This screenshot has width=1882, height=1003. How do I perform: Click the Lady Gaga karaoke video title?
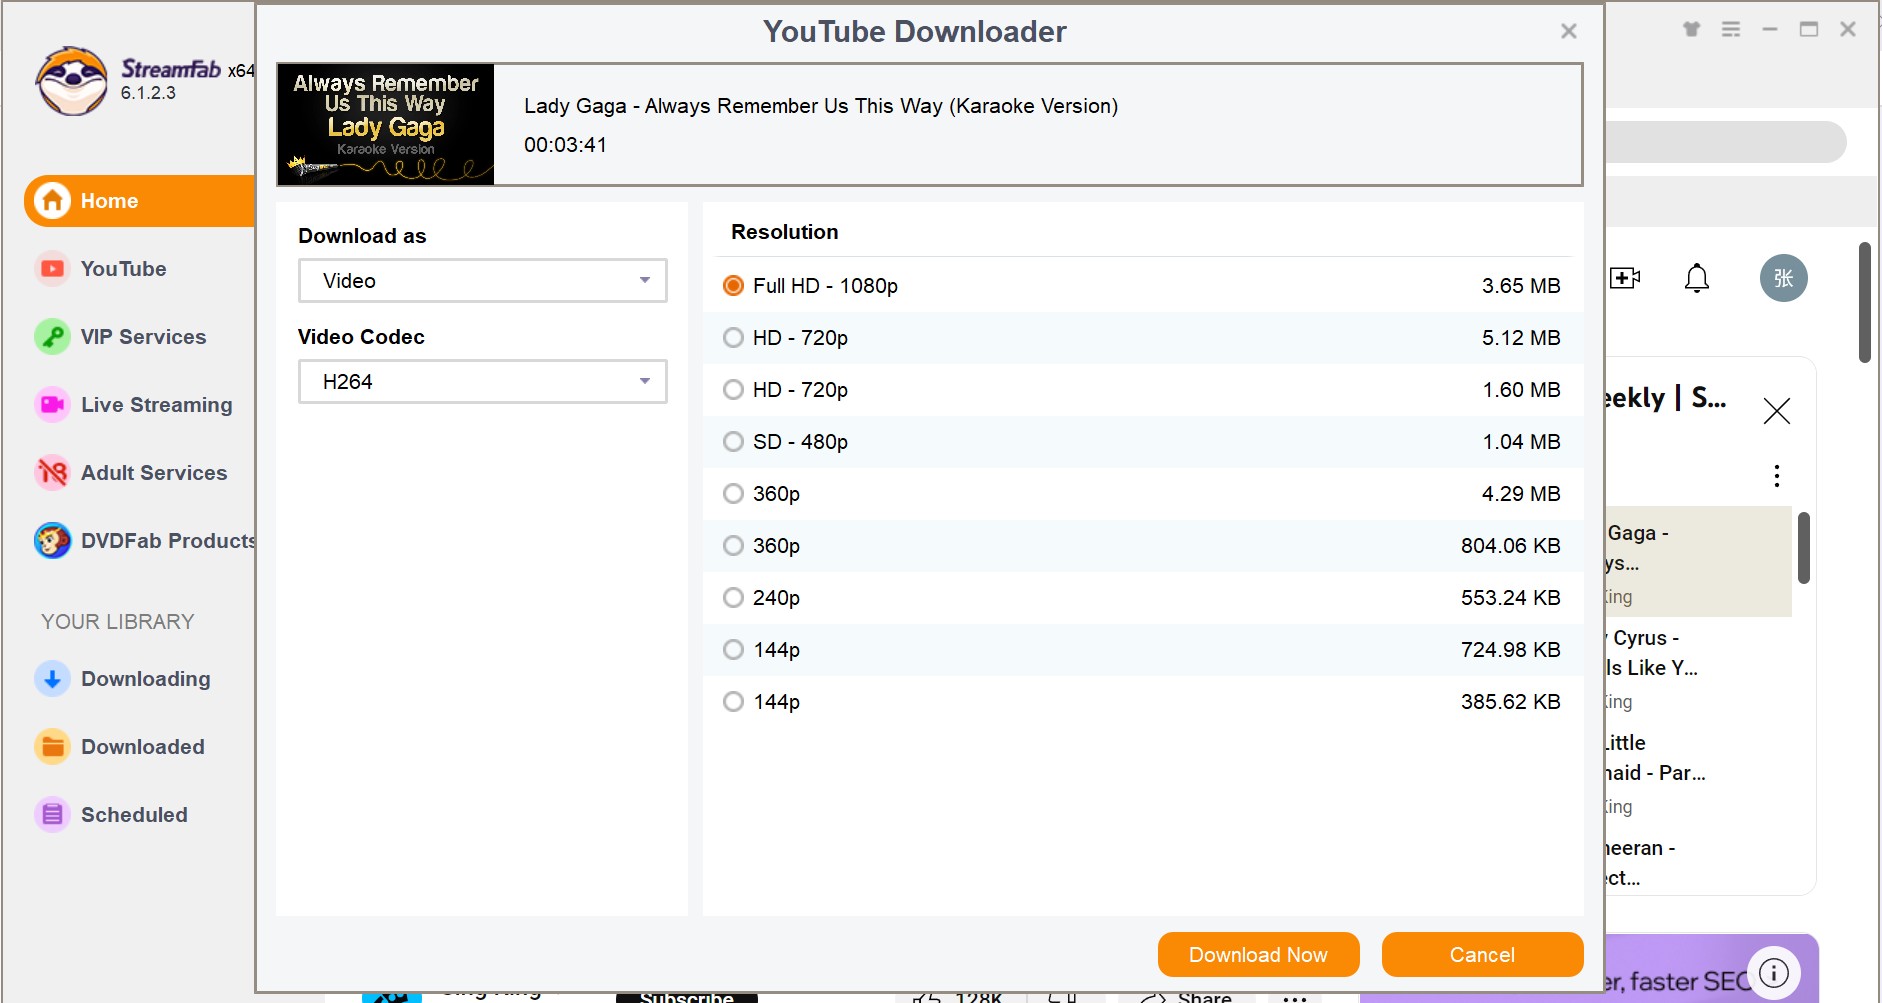(x=821, y=106)
